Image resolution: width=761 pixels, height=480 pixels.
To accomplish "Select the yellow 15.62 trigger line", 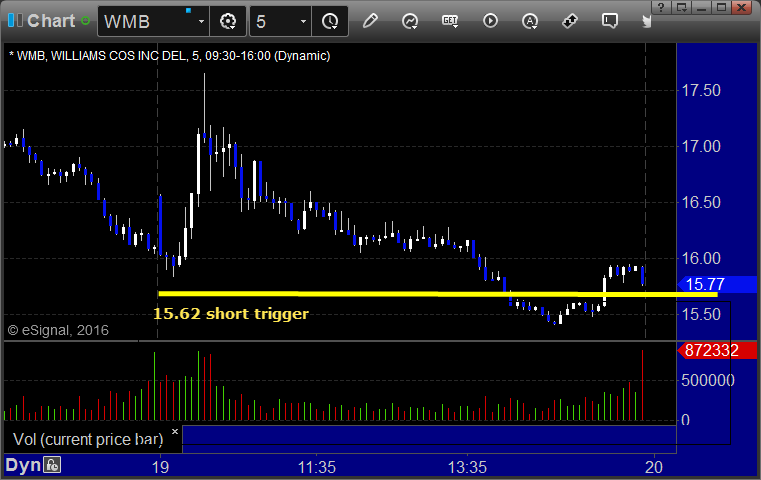I will 438,294.
